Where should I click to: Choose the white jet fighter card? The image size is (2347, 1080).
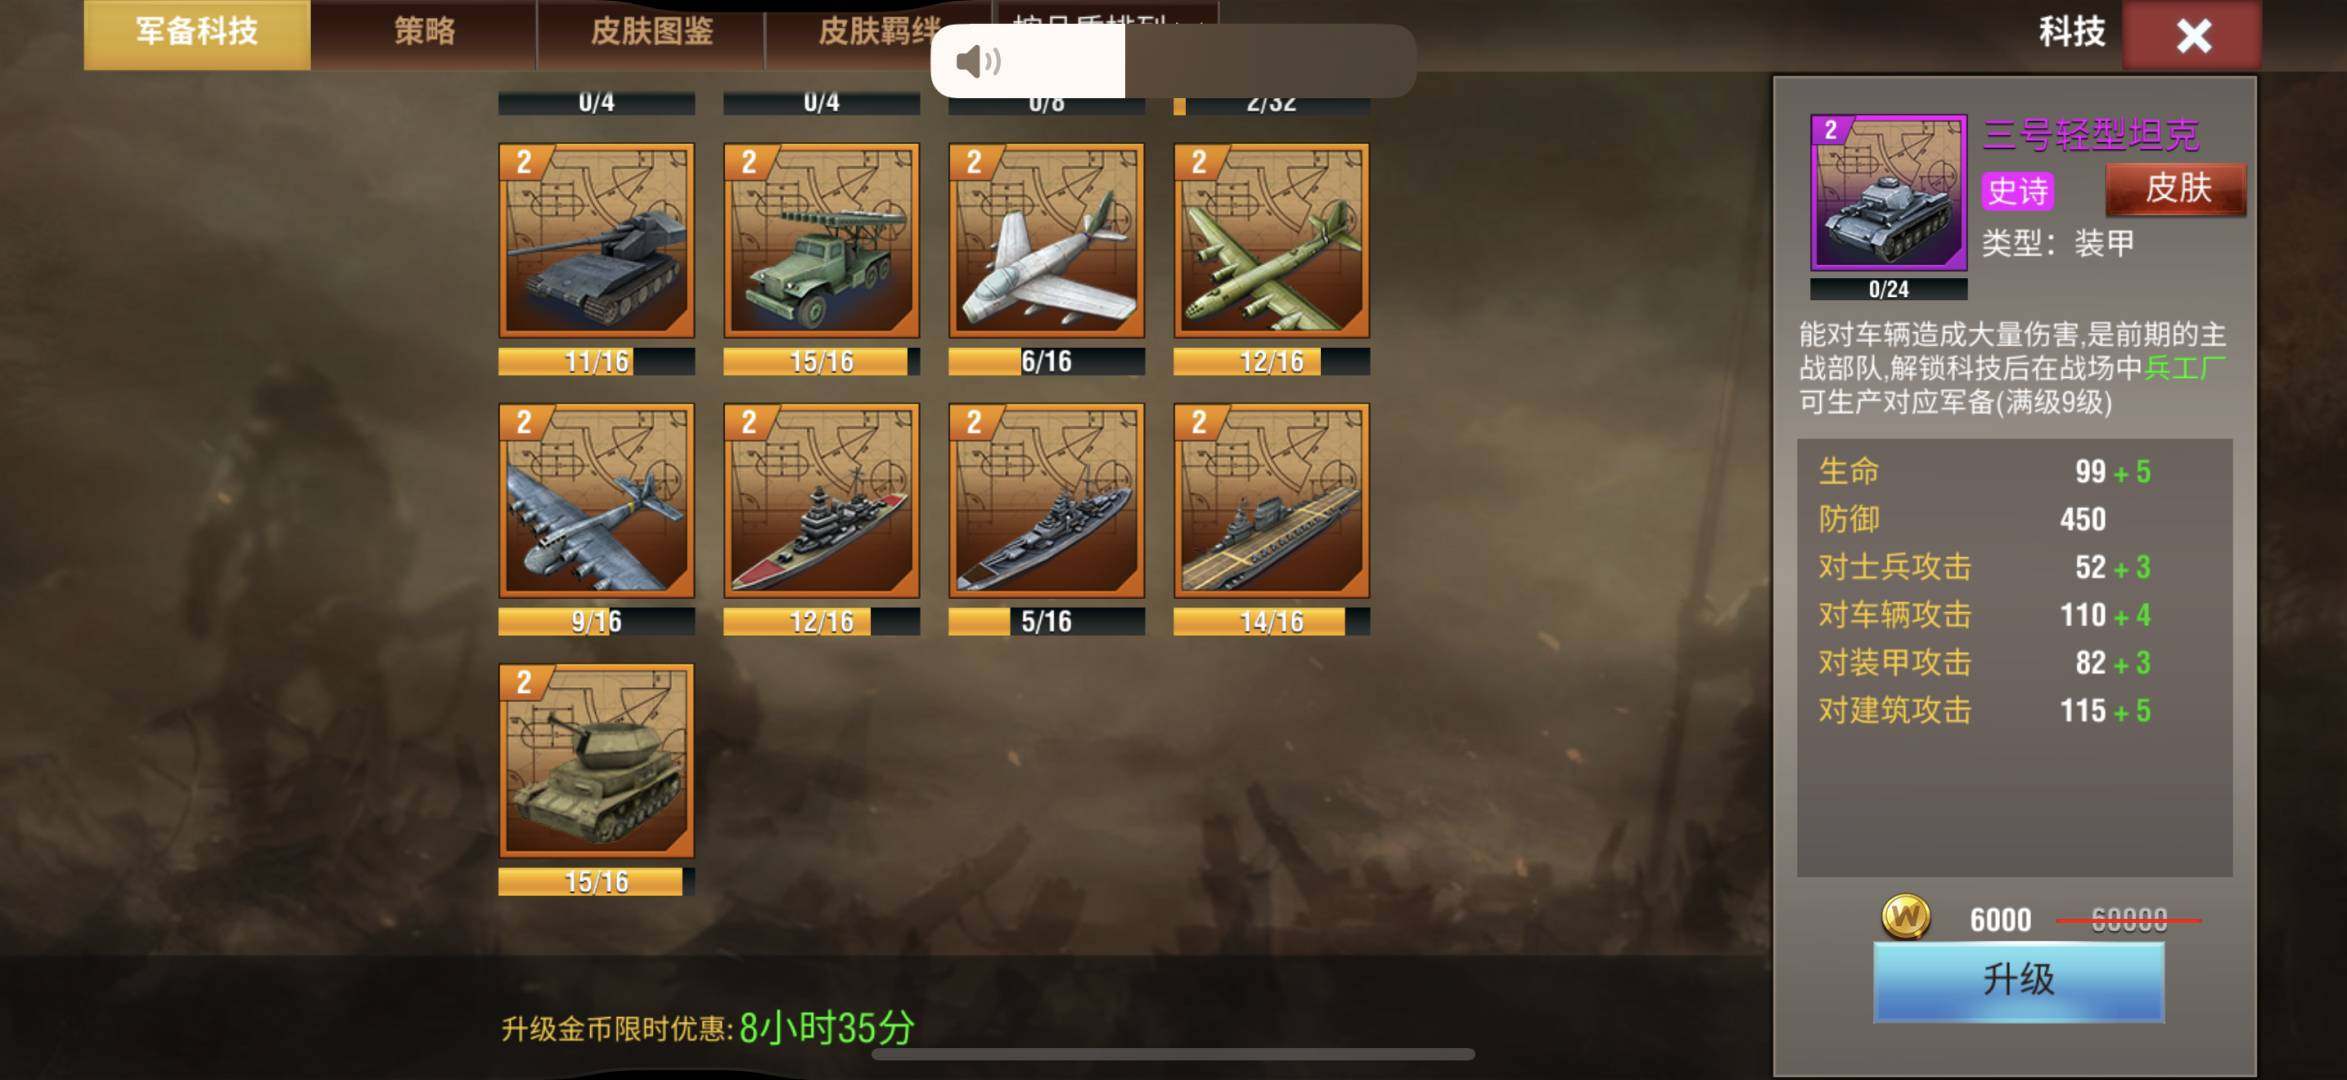point(1046,241)
